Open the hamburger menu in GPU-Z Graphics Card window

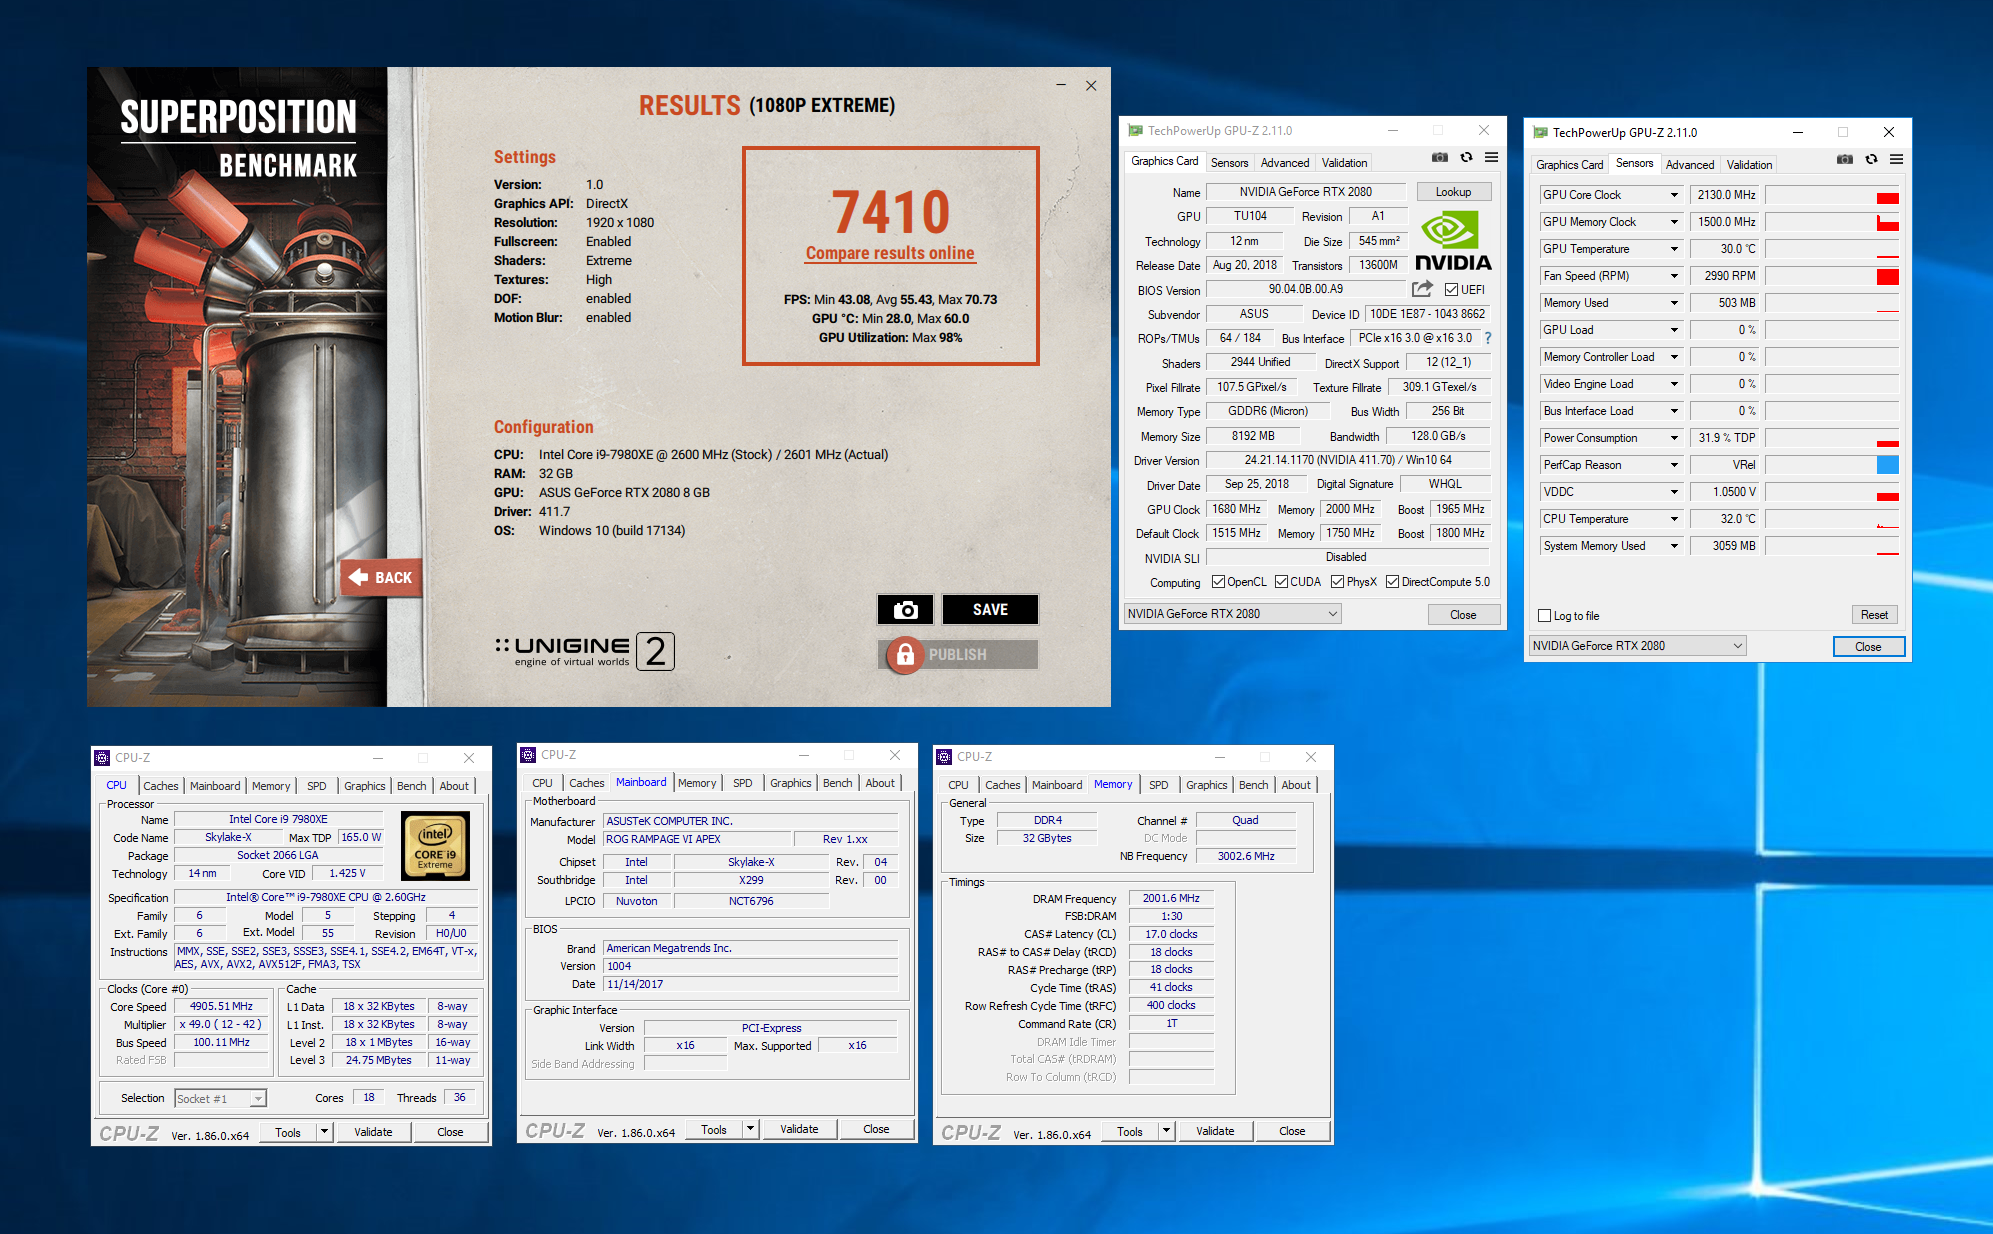pyautogui.click(x=1491, y=157)
